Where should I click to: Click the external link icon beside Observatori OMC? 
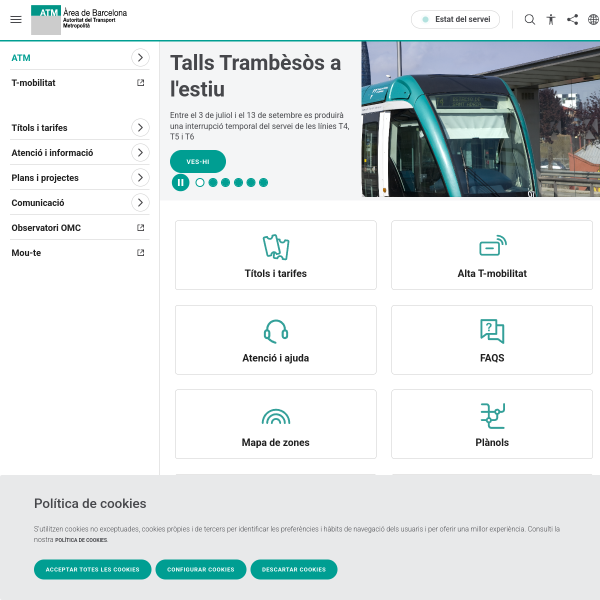(x=140, y=228)
